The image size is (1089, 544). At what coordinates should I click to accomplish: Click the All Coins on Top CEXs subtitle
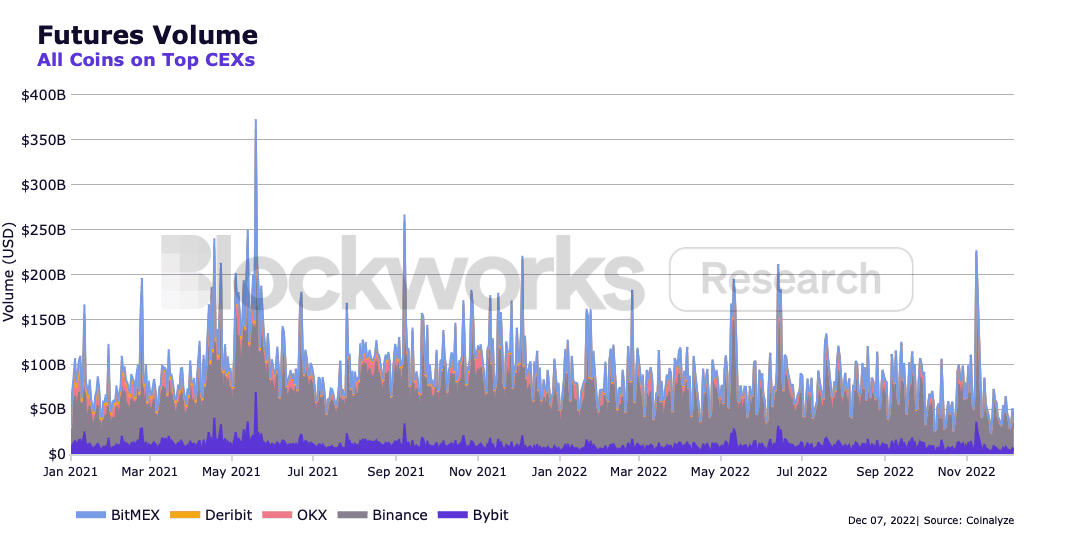[146, 60]
